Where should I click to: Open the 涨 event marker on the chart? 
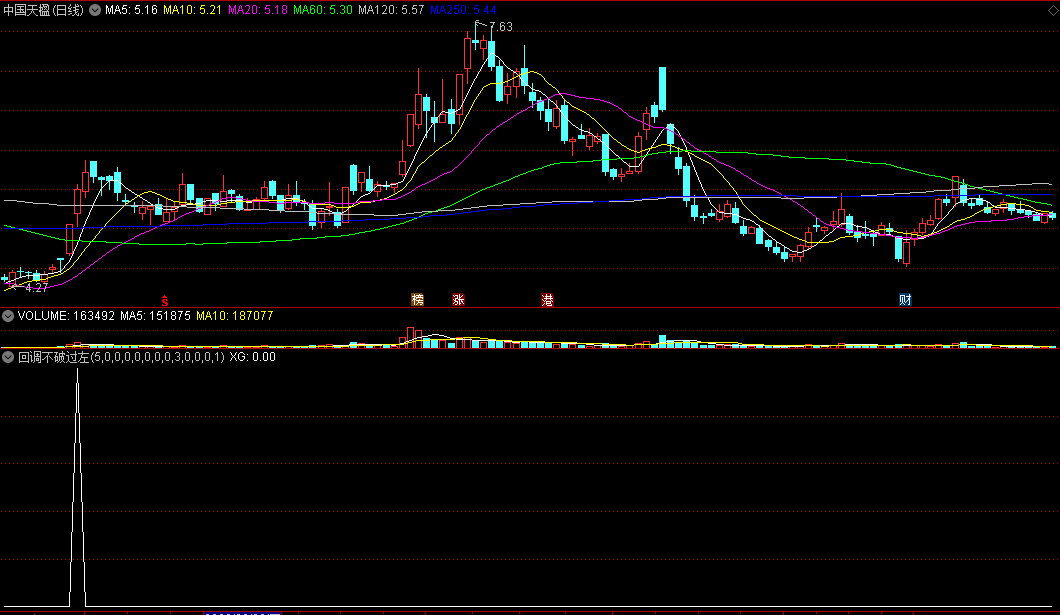click(x=458, y=299)
